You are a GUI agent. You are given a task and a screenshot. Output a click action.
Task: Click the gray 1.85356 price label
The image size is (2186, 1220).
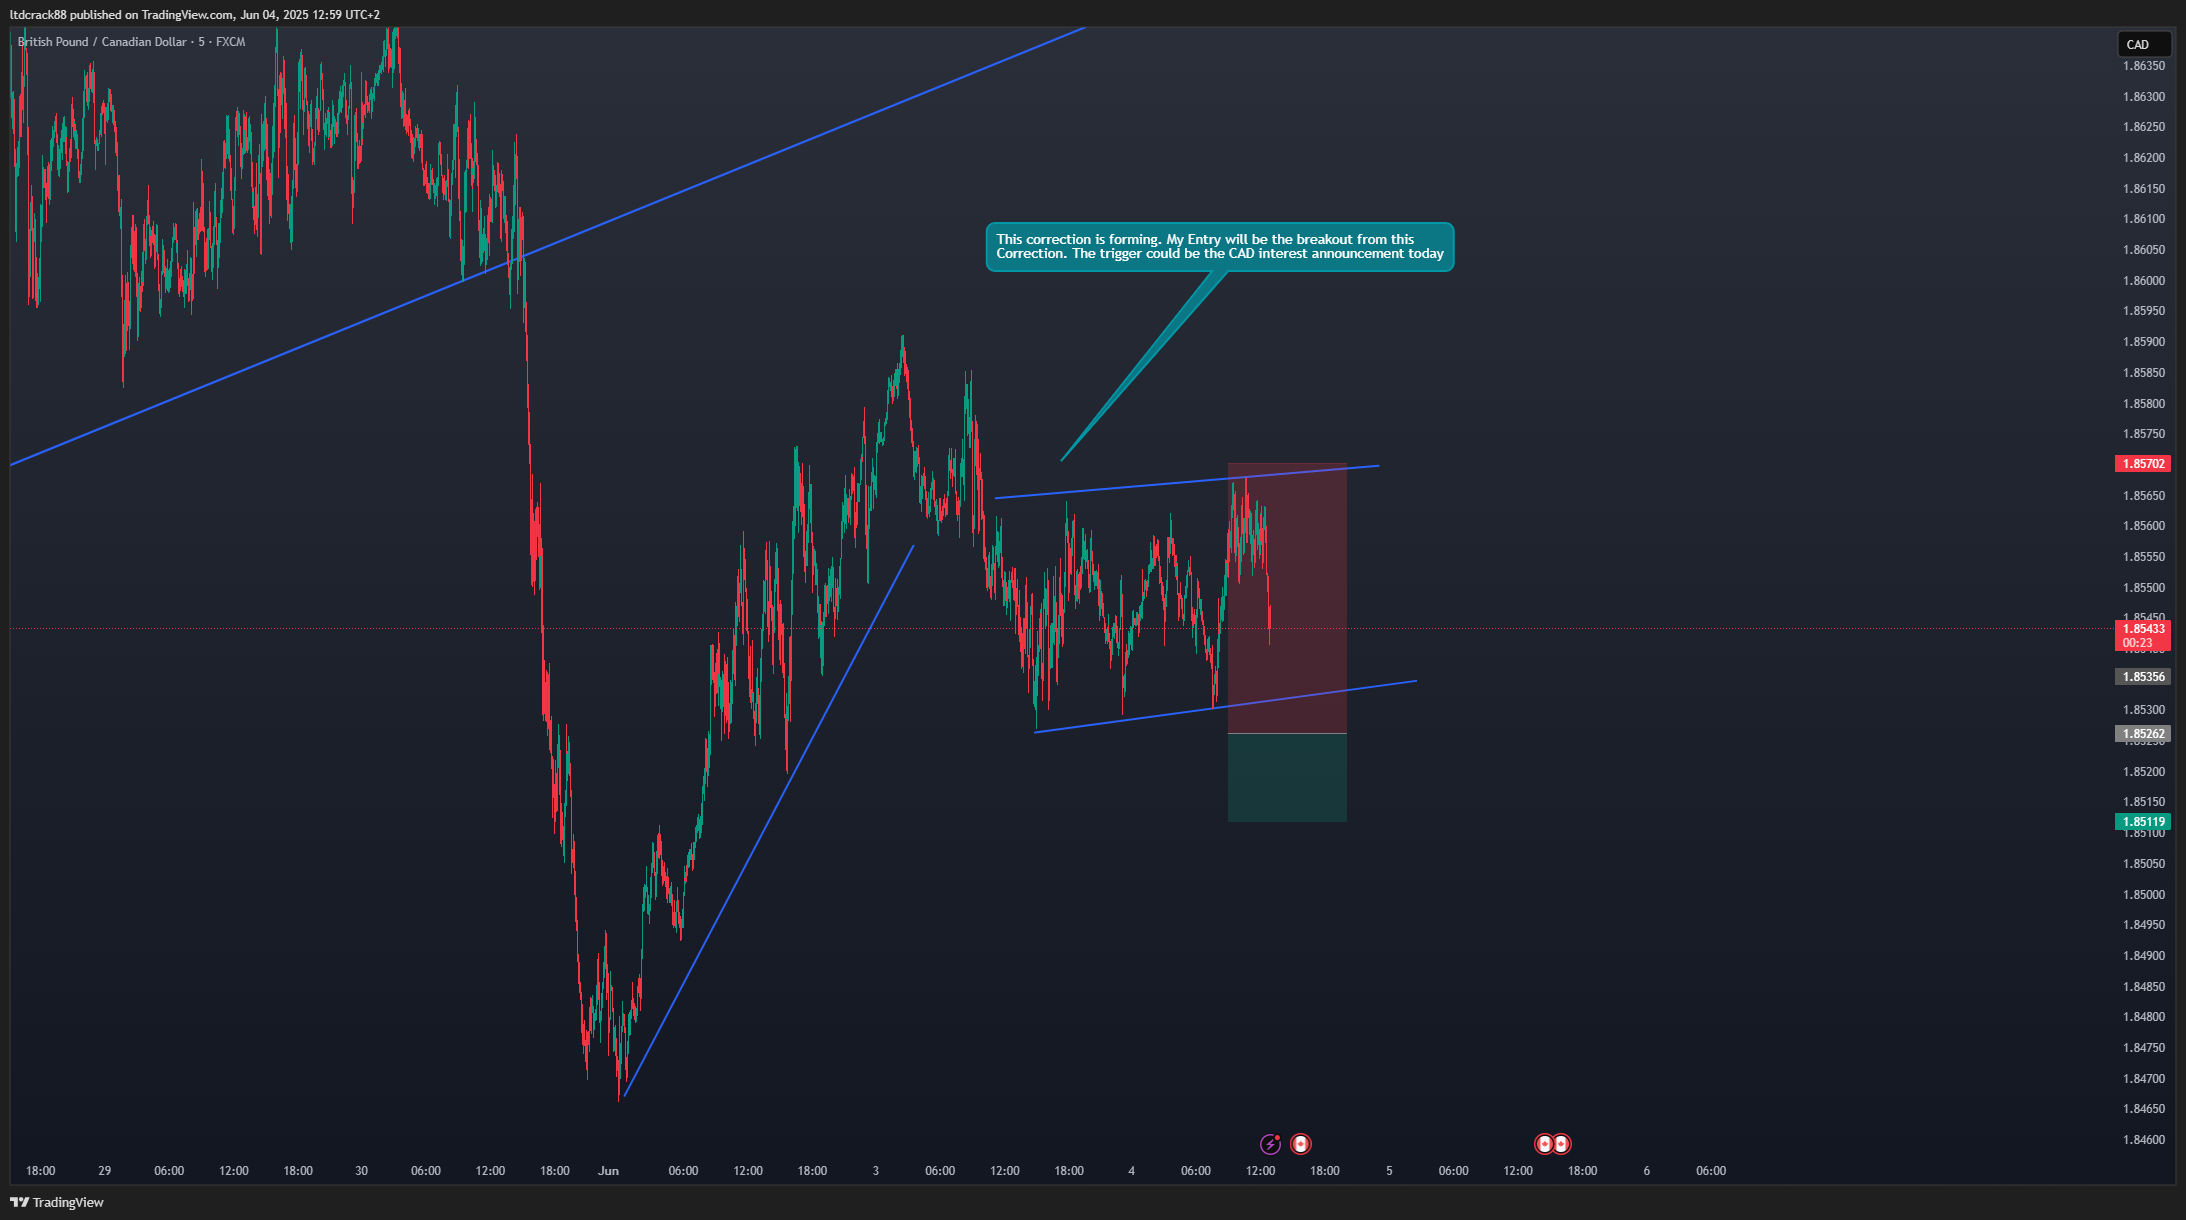click(x=2143, y=677)
